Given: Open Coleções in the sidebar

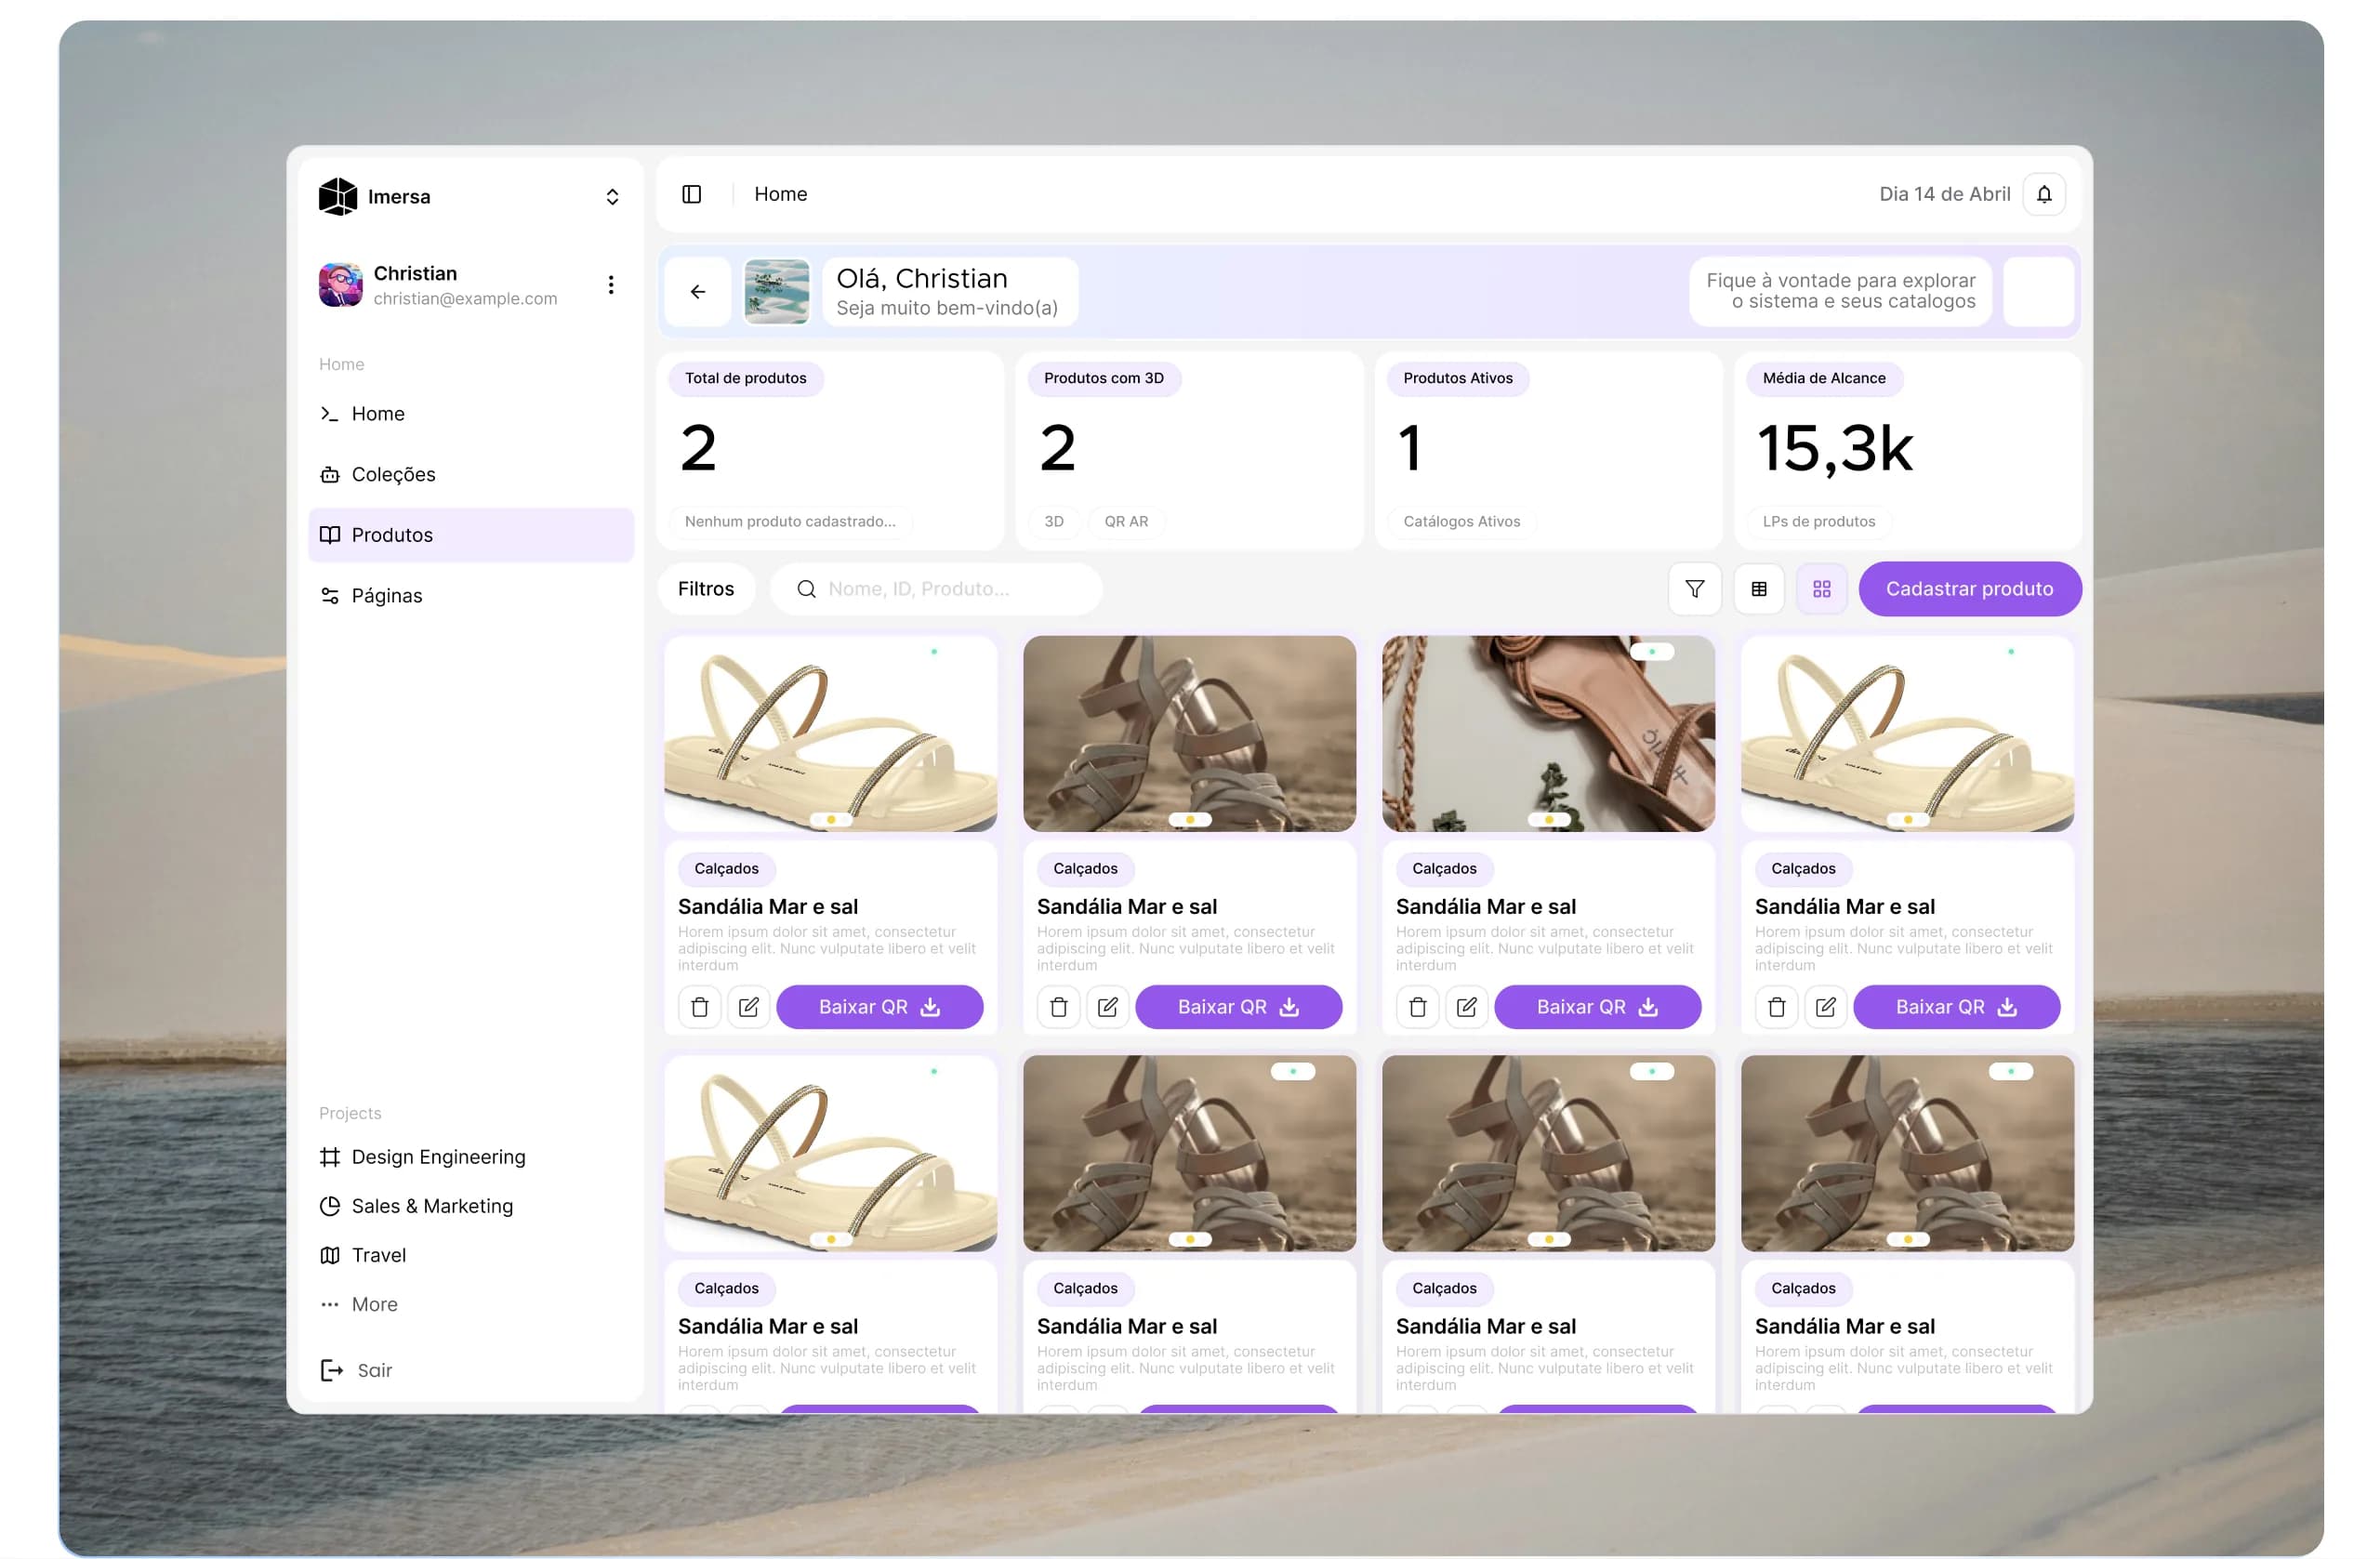Looking at the screenshot, I should [471, 474].
